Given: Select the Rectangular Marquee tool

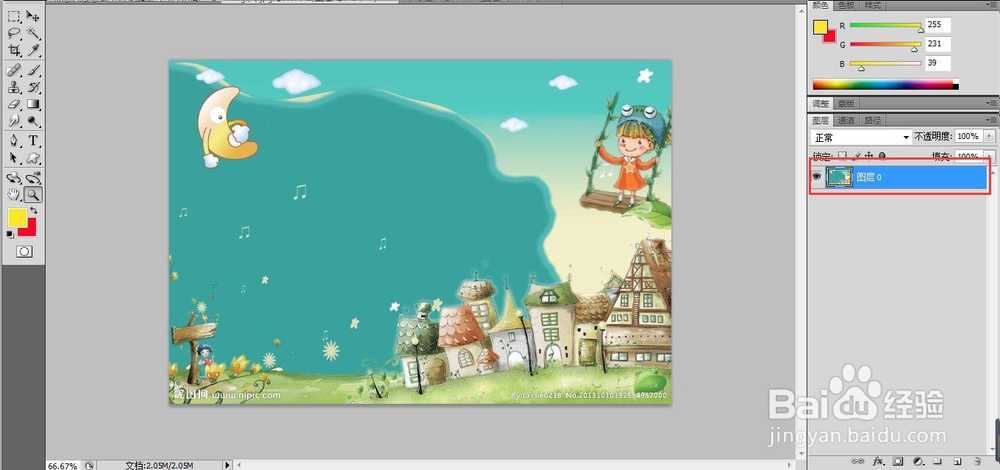Looking at the screenshot, I should (x=13, y=17).
